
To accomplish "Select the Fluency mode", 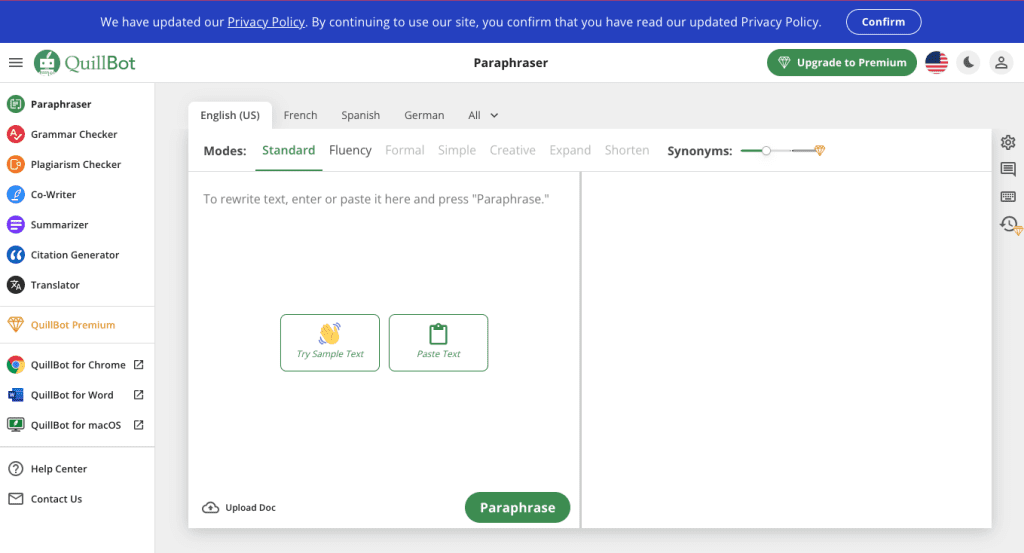I will [x=350, y=150].
